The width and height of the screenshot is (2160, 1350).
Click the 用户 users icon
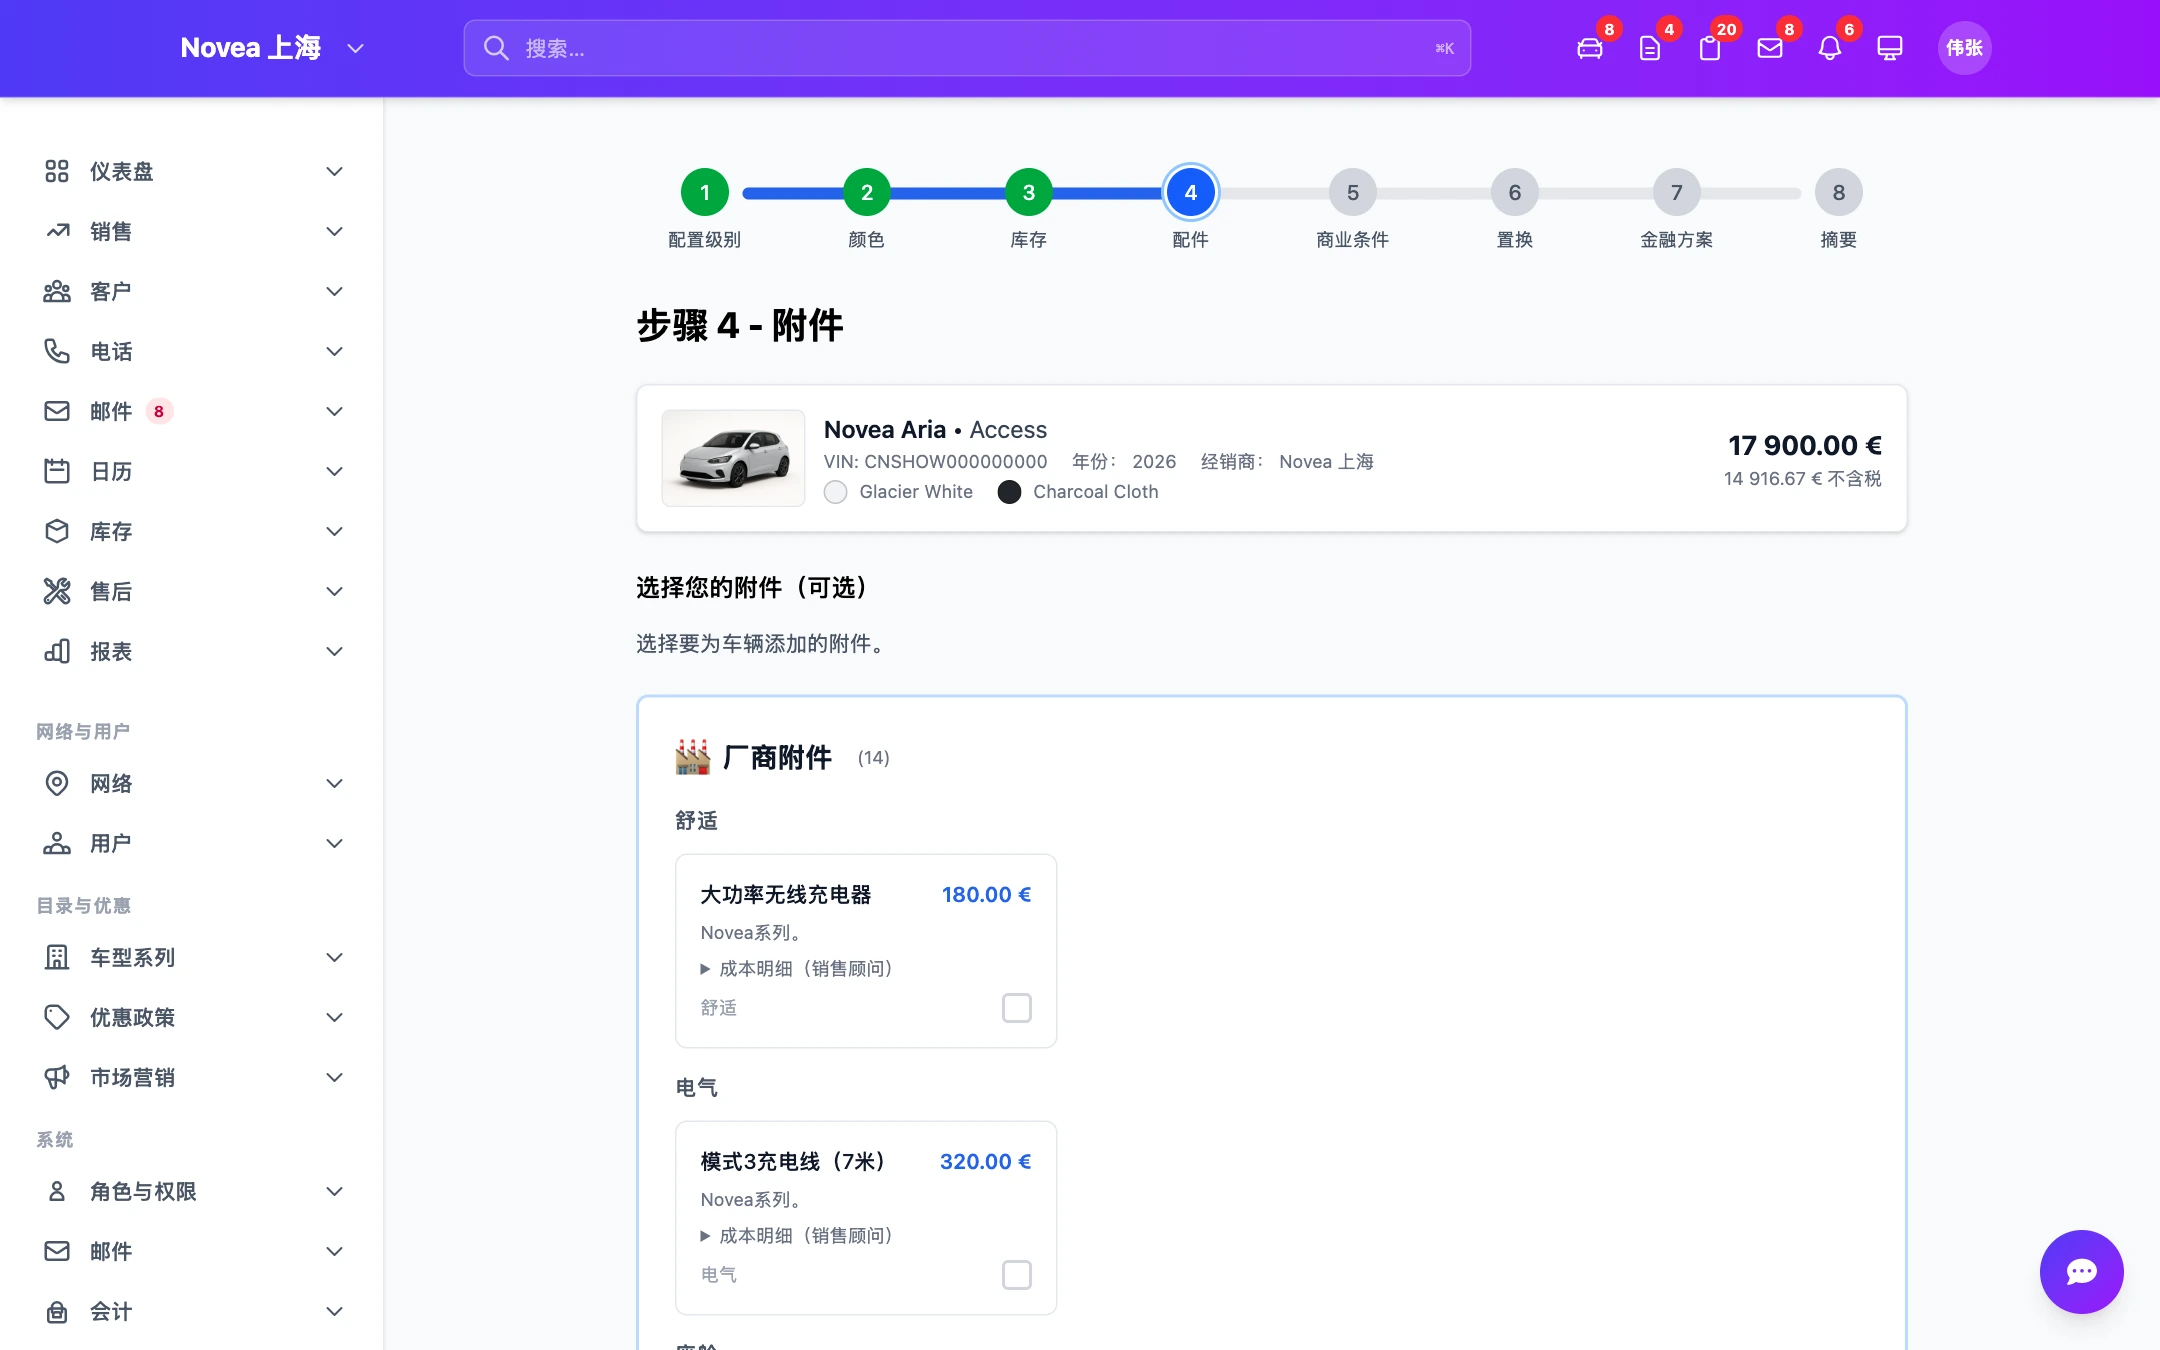pyautogui.click(x=57, y=843)
